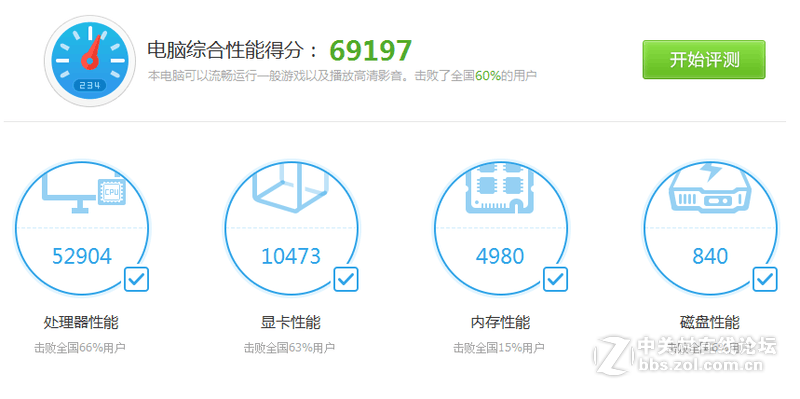Click the 内存性能 label

click(500, 322)
